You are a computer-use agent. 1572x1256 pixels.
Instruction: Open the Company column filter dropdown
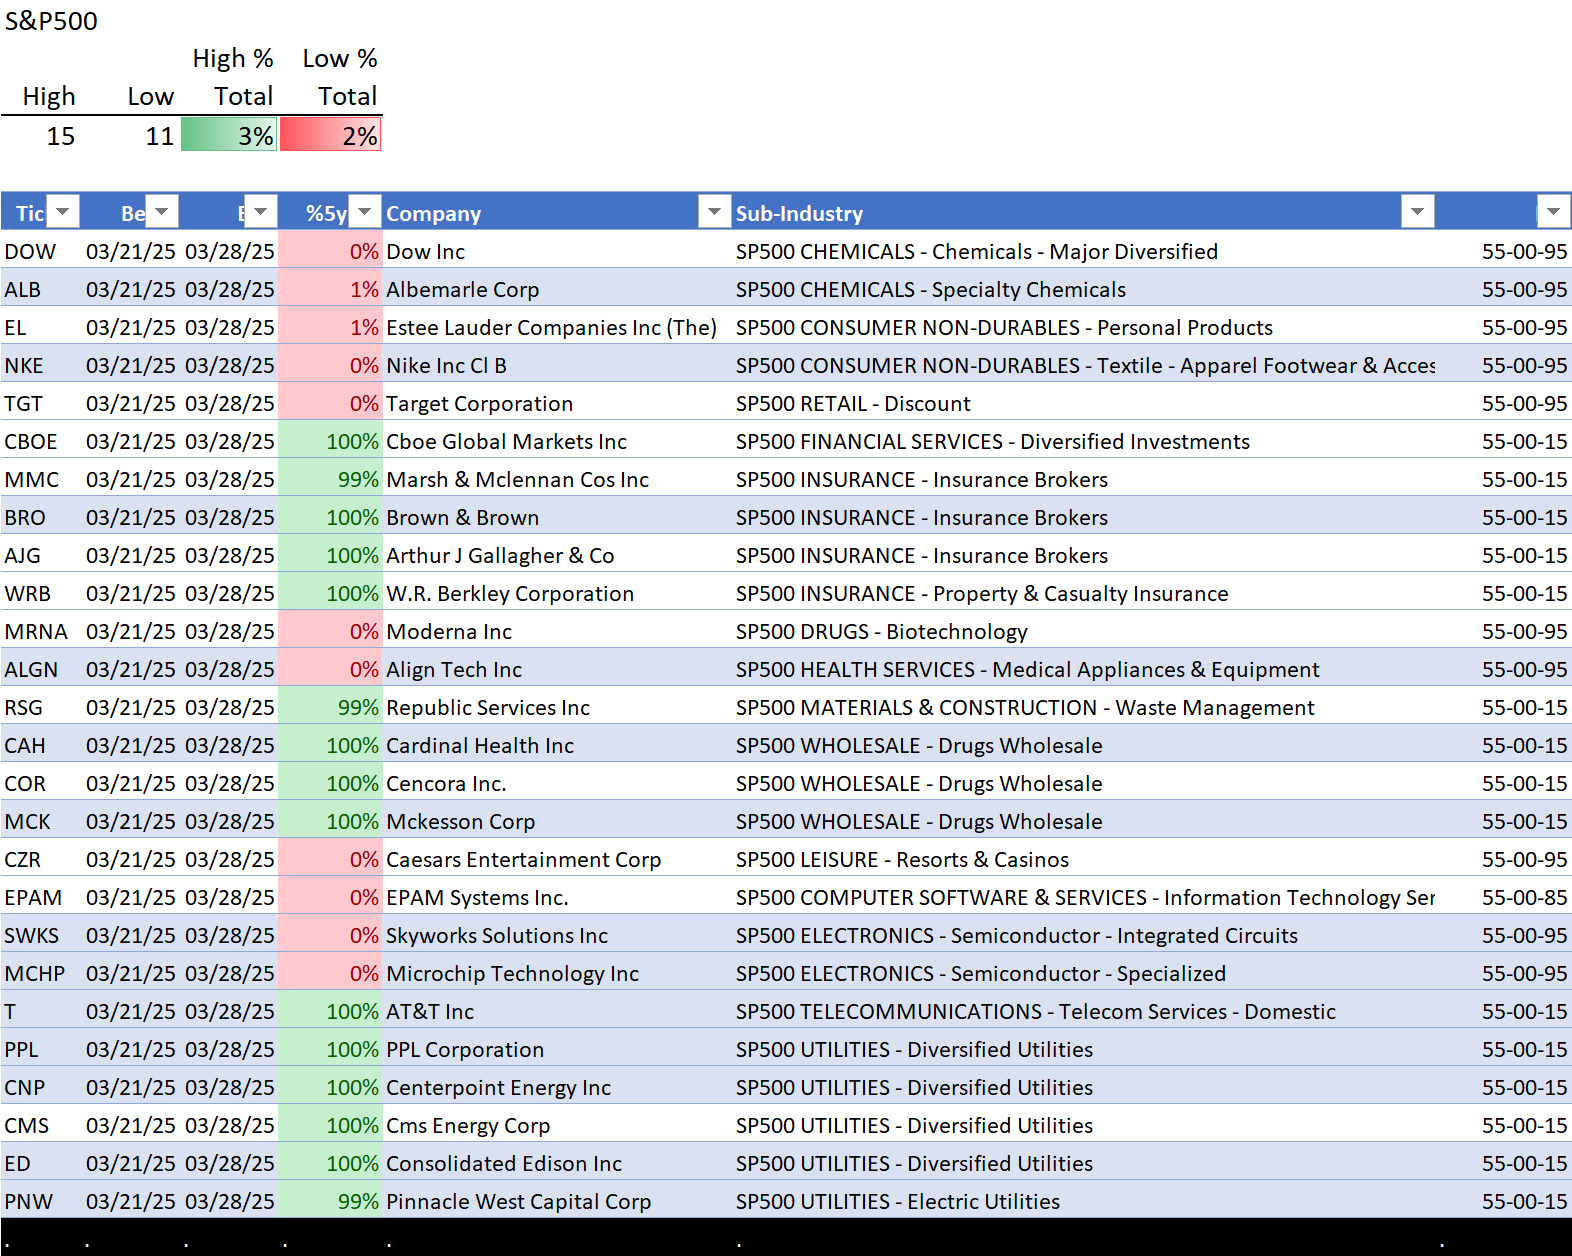(714, 212)
